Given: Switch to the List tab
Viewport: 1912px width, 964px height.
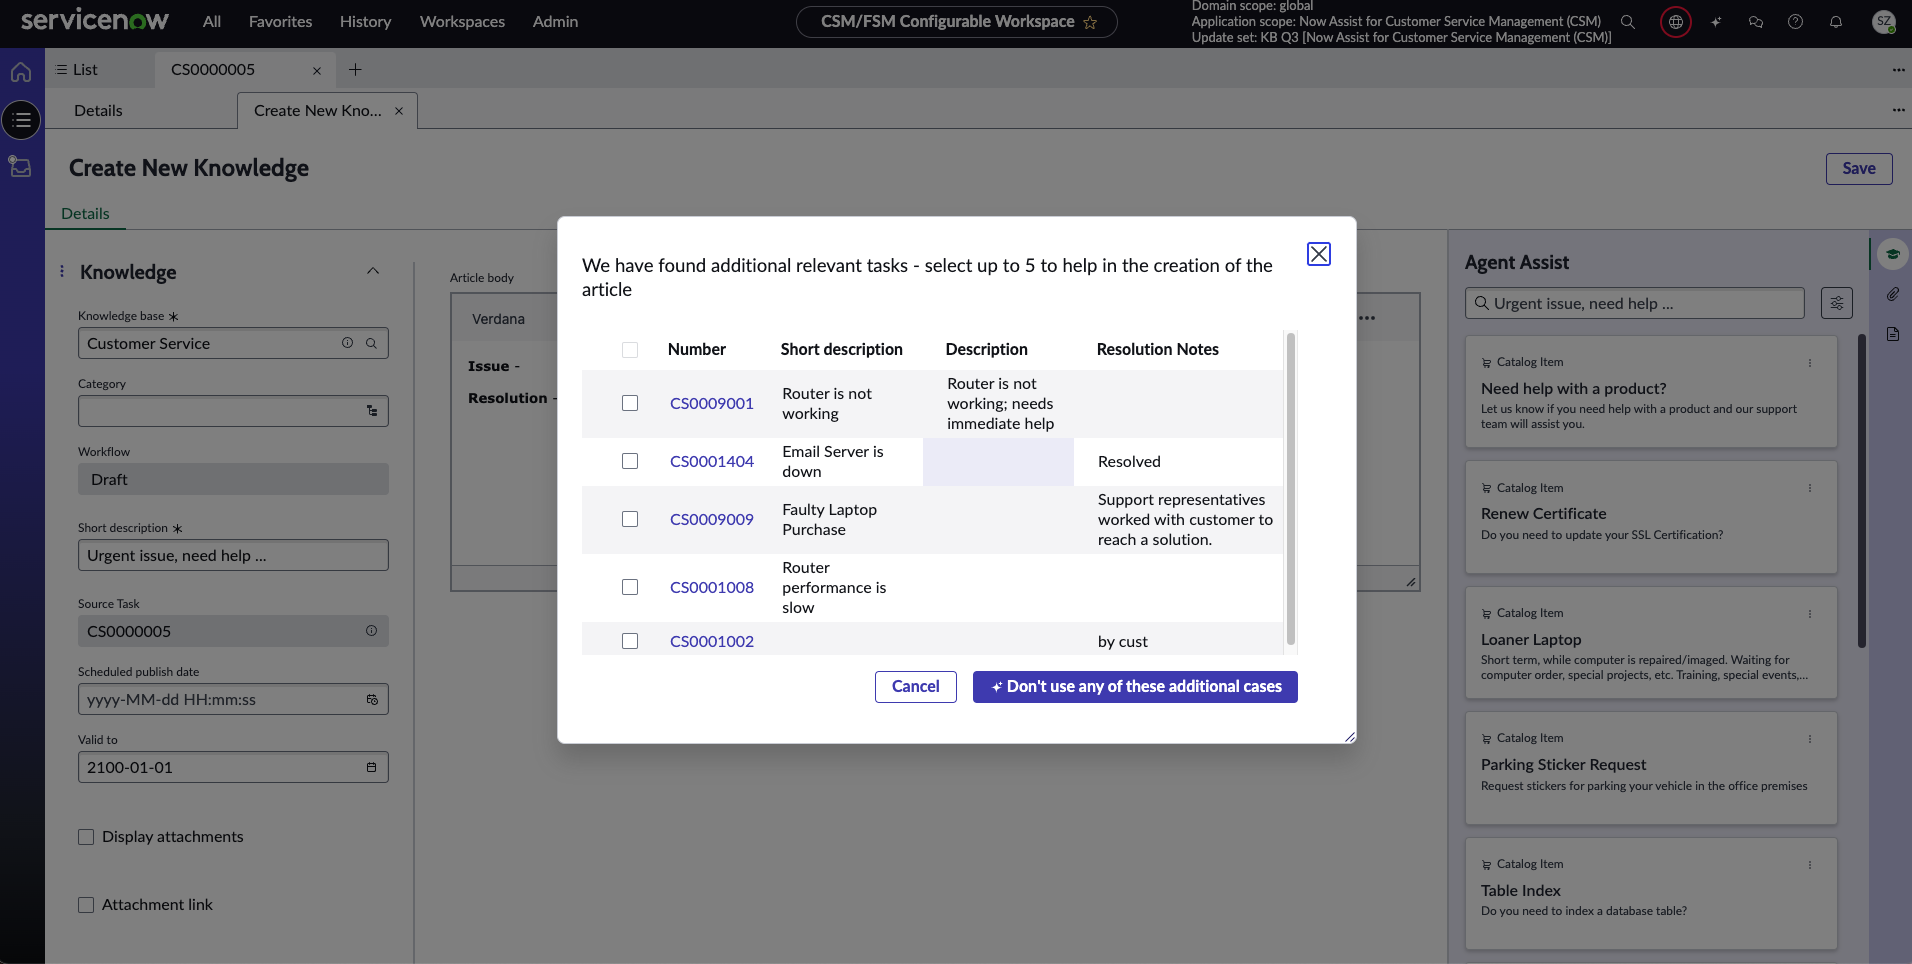Looking at the screenshot, I should [x=77, y=70].
